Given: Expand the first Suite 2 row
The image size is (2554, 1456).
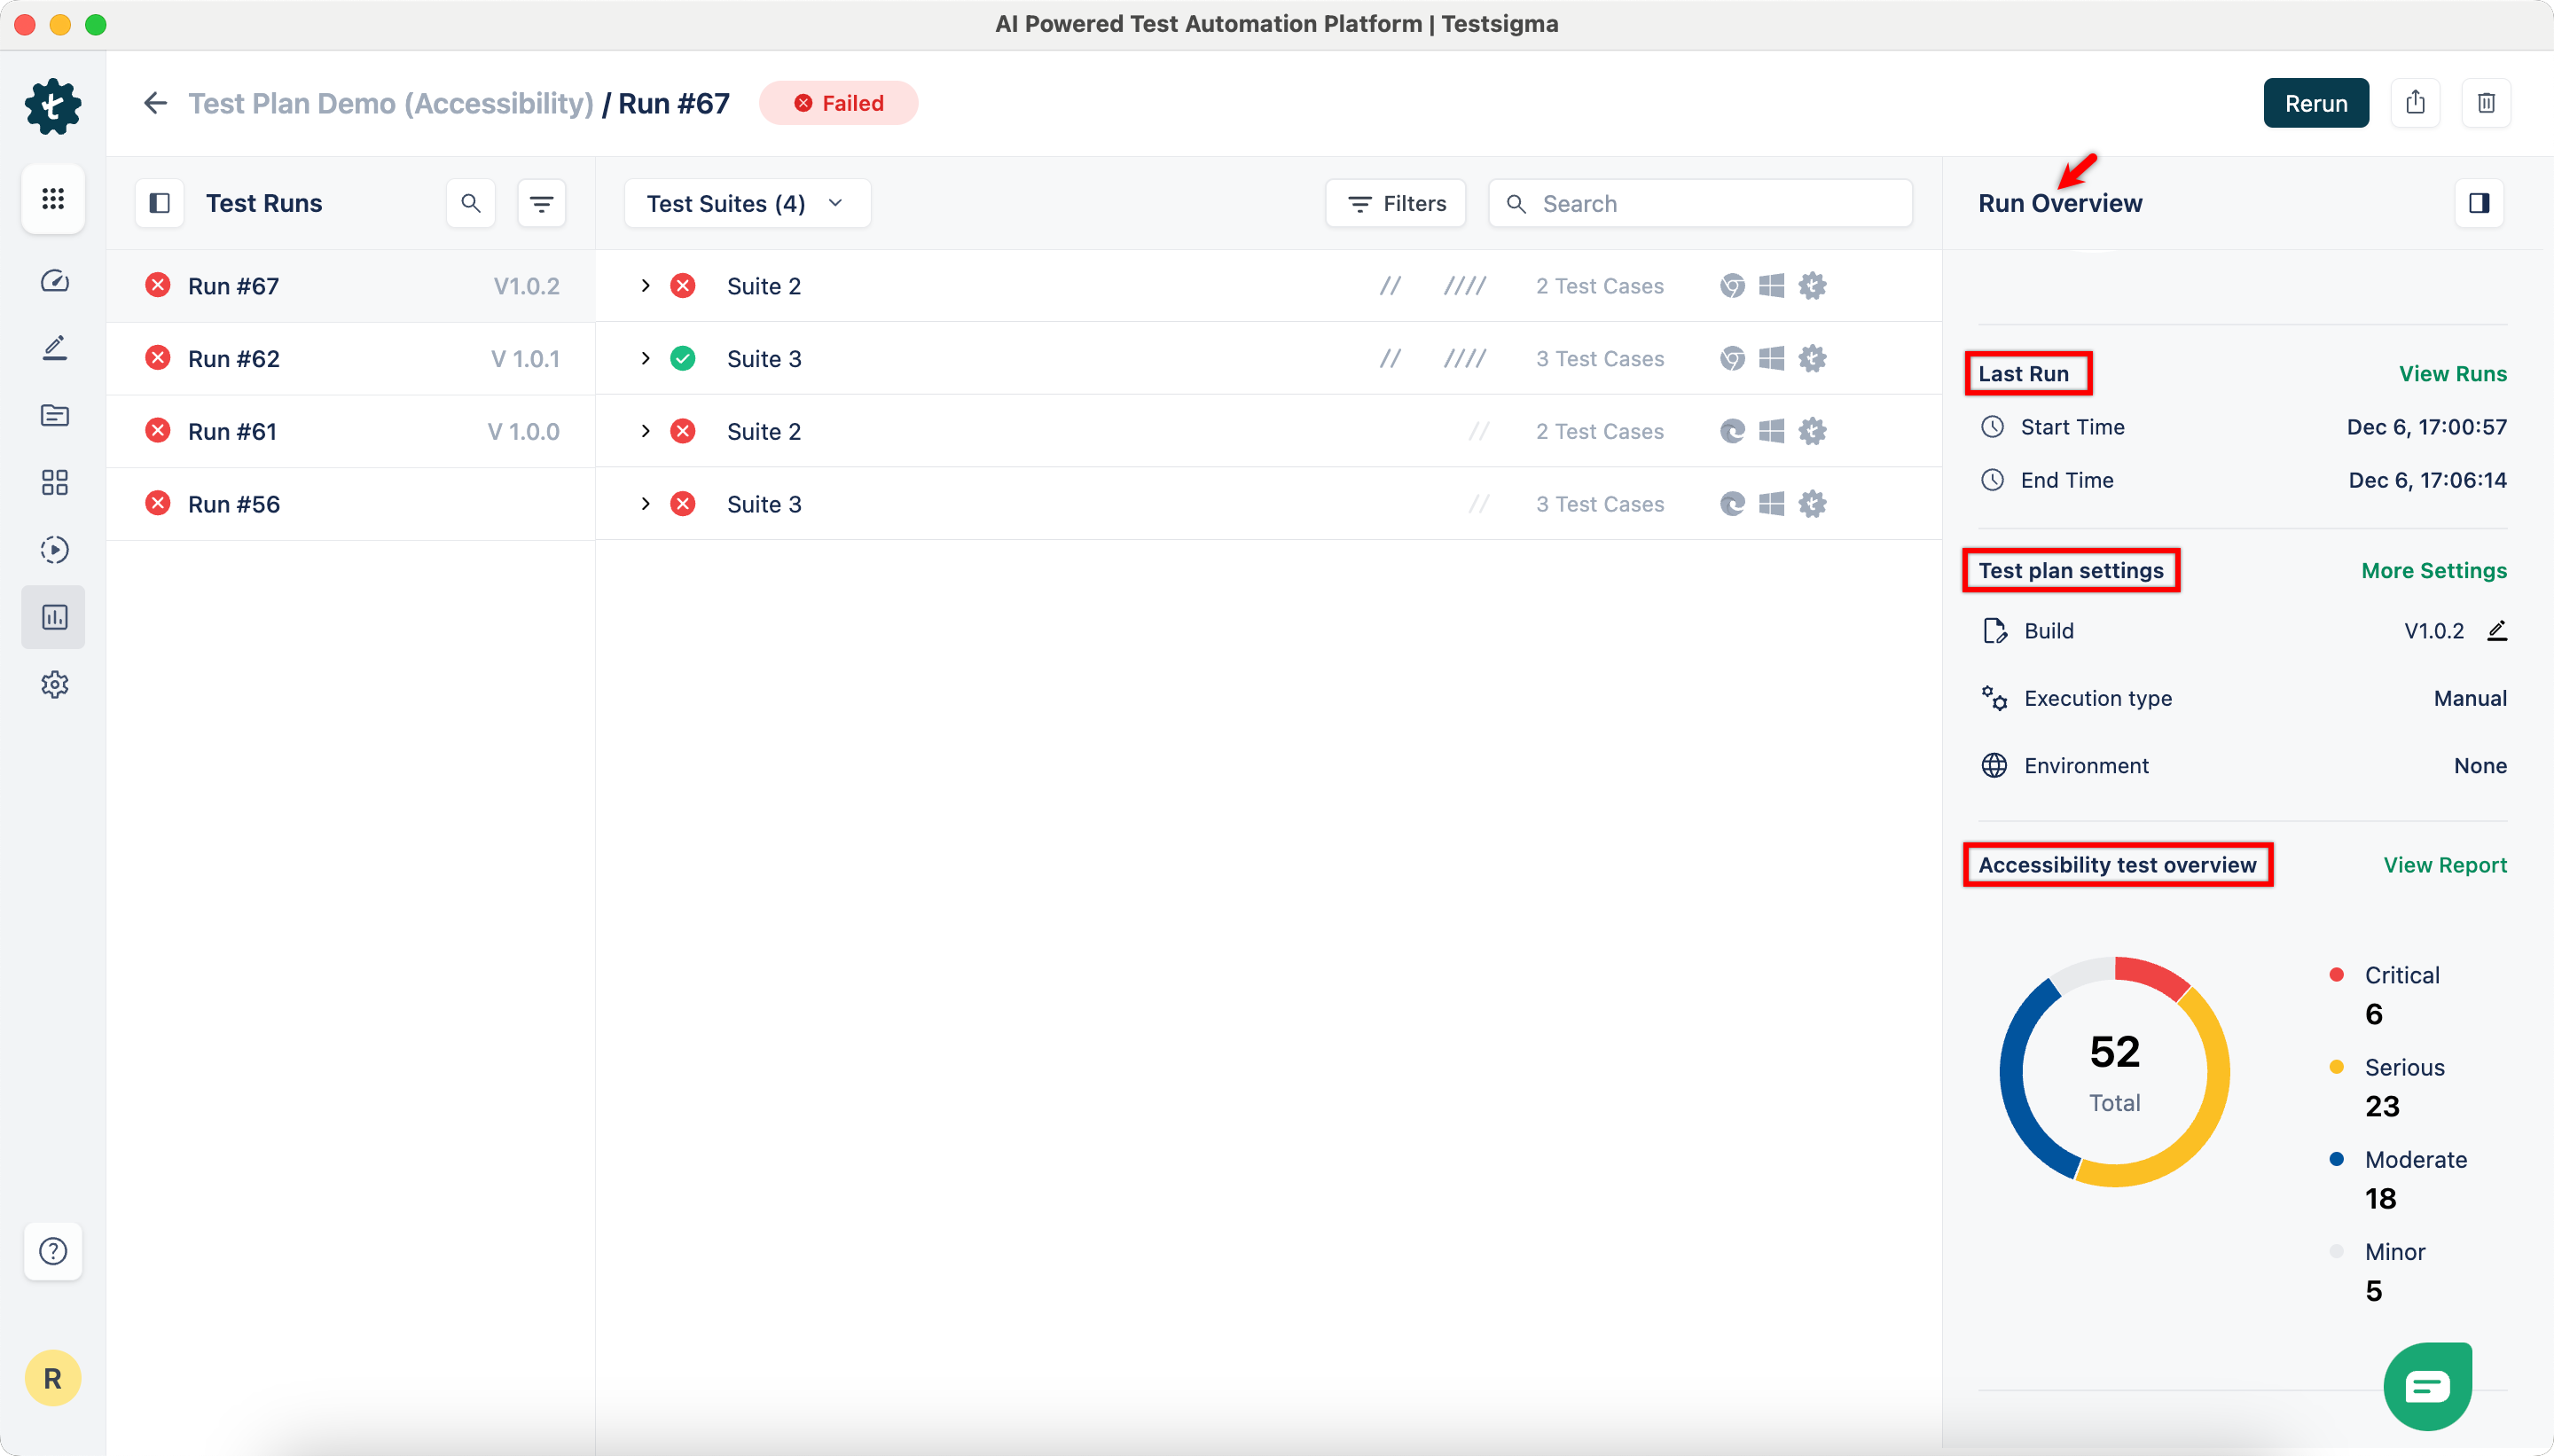Looking at the screenshot, I should click(646, 286).
